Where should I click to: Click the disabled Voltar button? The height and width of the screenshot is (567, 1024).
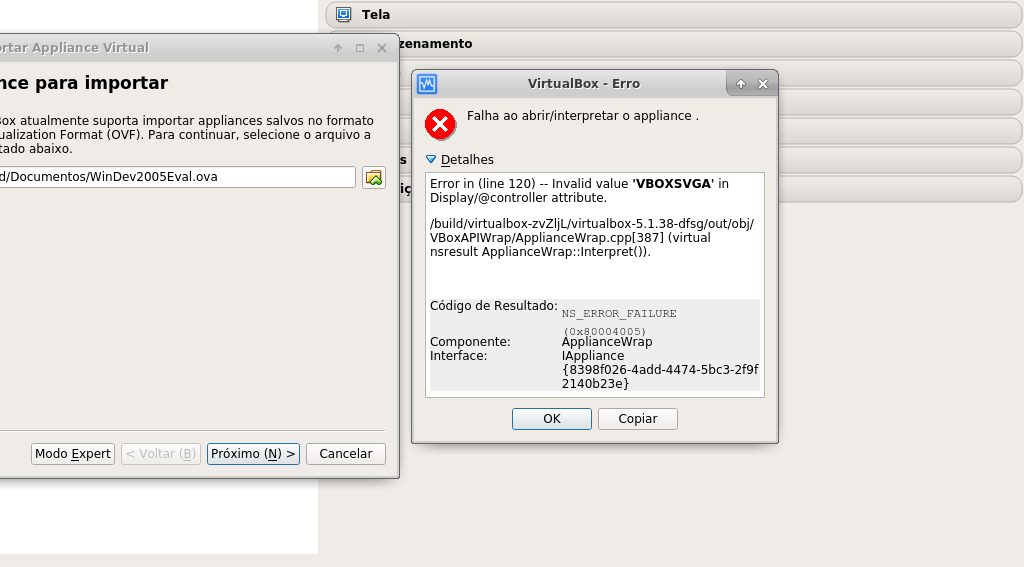click(161, 454)
